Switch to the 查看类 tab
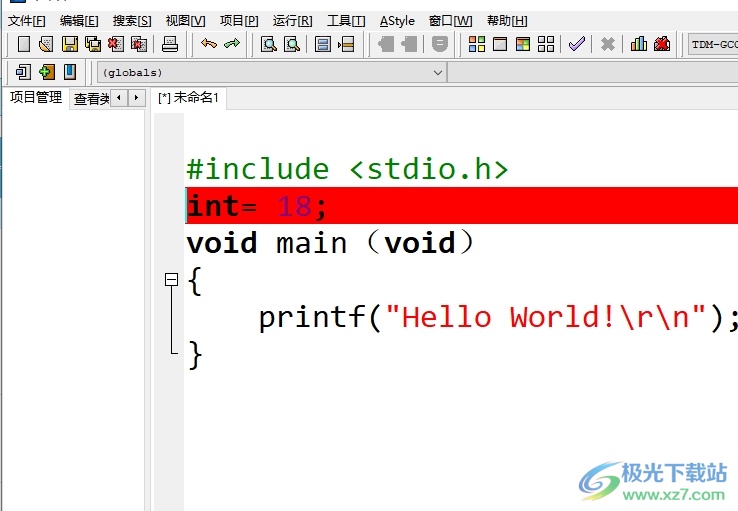738x511 pixels. tap(91, 99)
